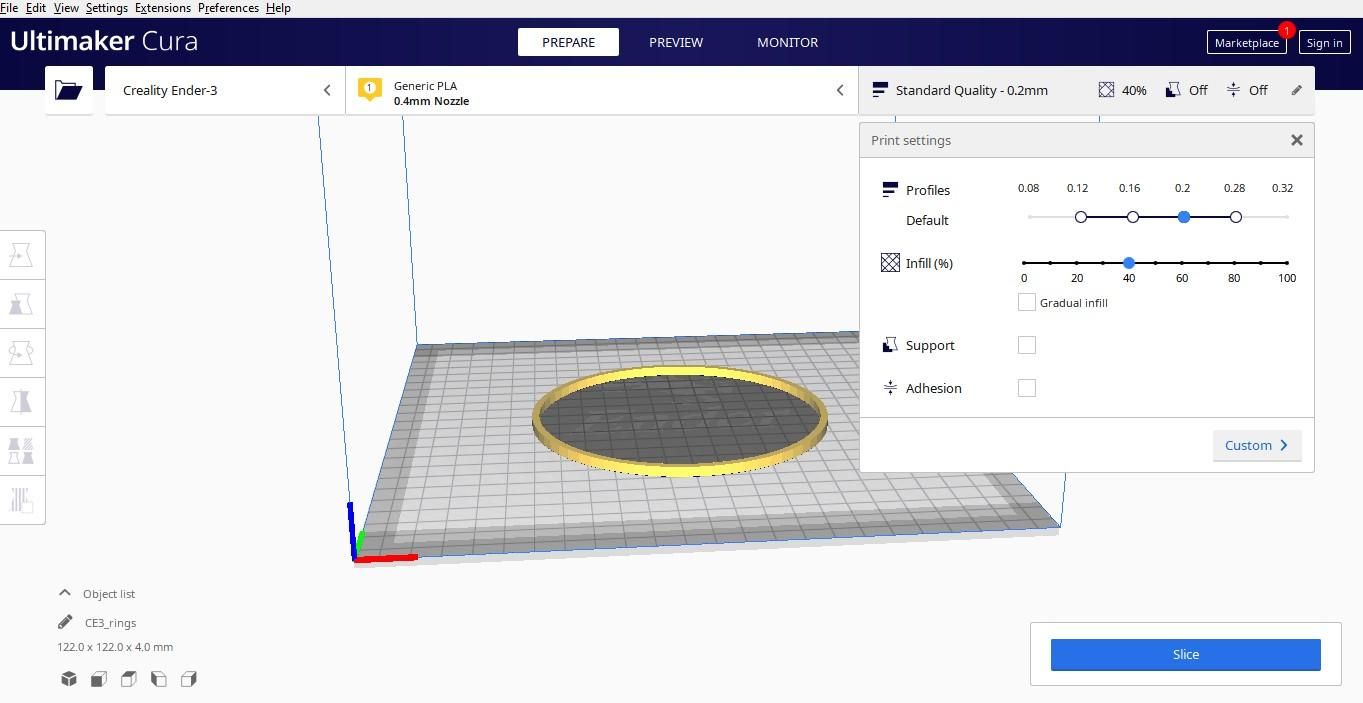Open the Extensions menu

point(163,8)
